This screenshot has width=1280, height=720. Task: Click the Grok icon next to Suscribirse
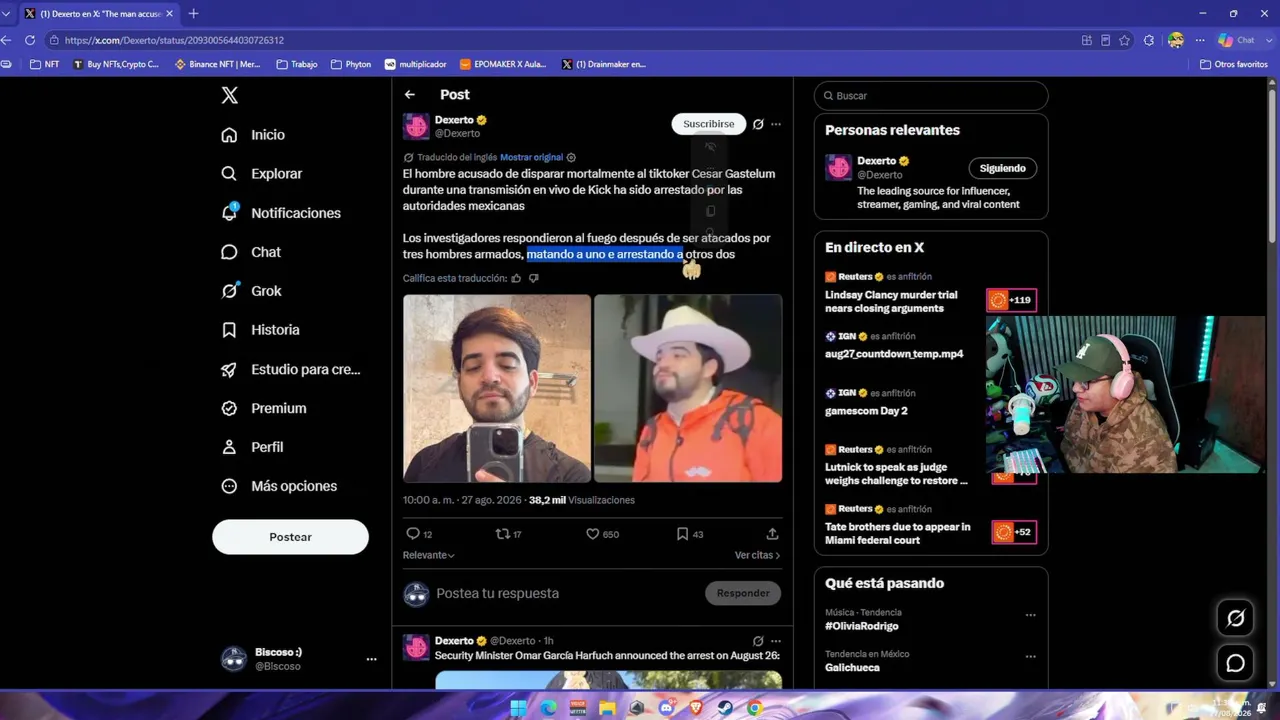(x=758, y=124)
